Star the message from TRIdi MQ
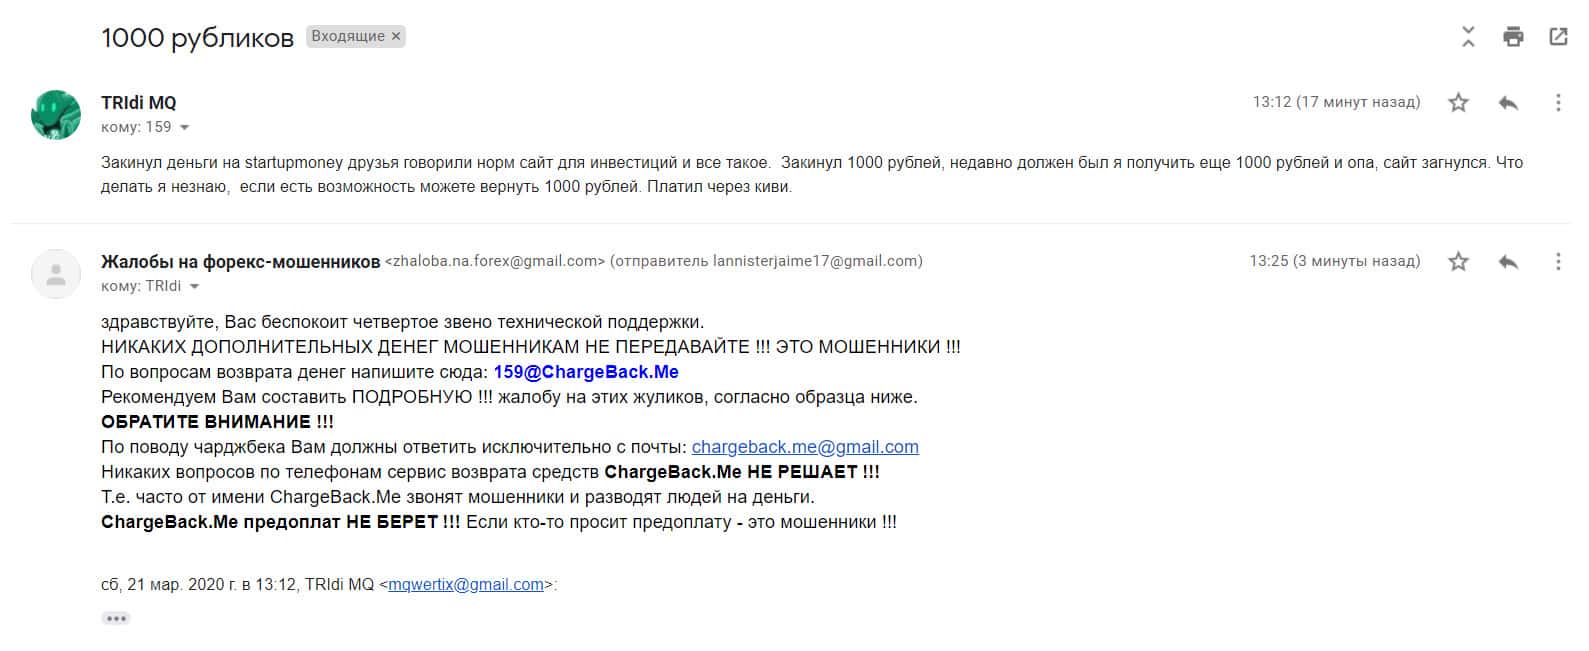1589x651 pixels. click(1459, 102)
